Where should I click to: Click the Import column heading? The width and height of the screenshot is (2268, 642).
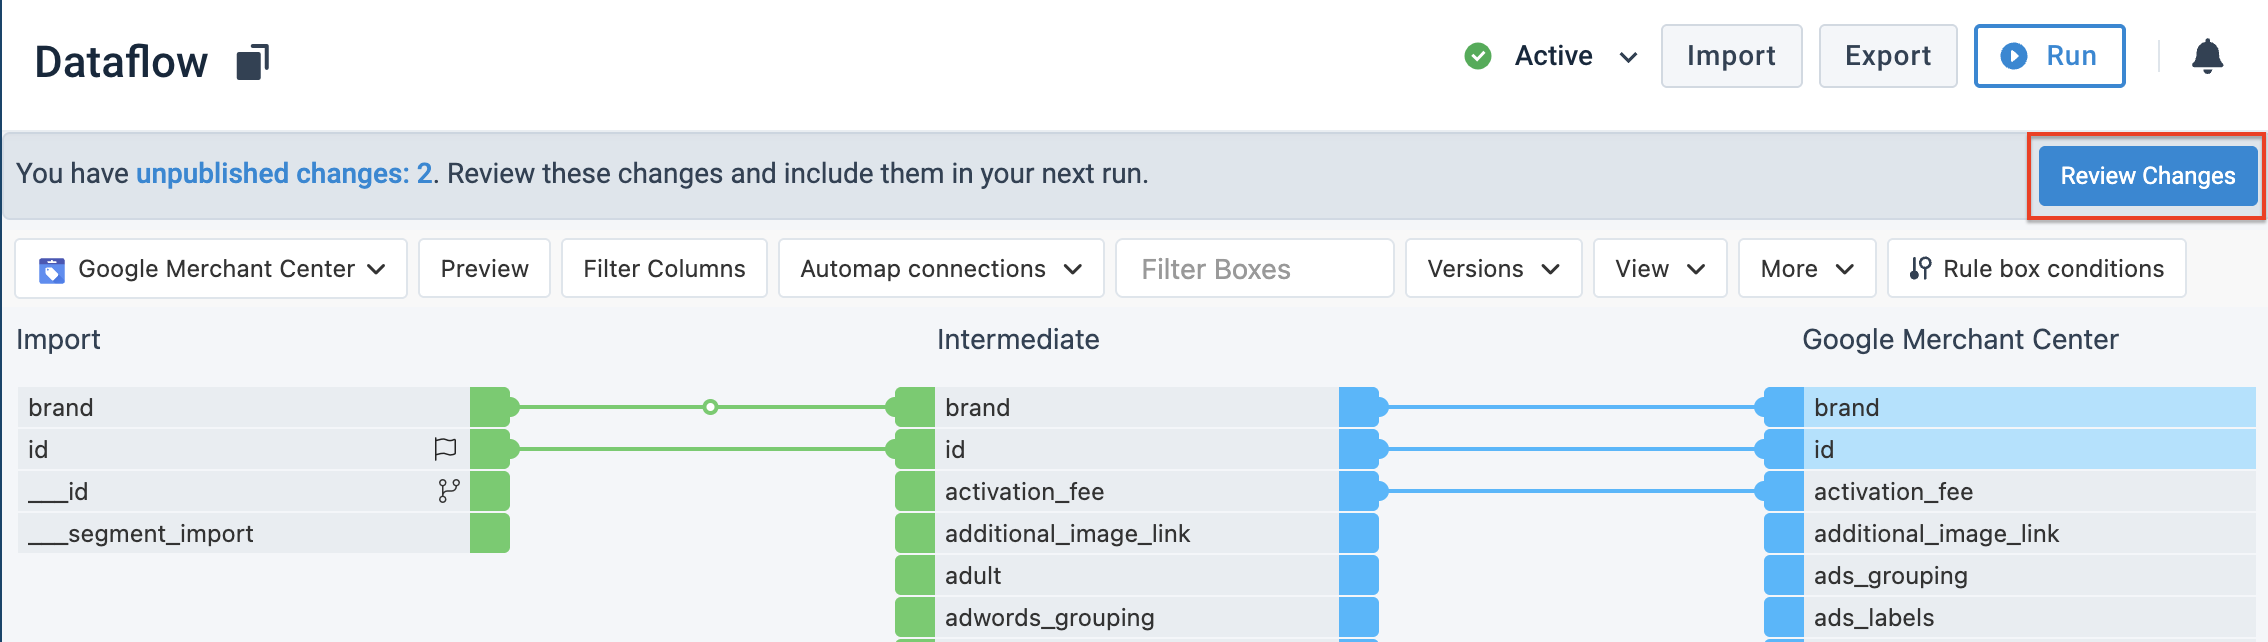tap(58, 340)
